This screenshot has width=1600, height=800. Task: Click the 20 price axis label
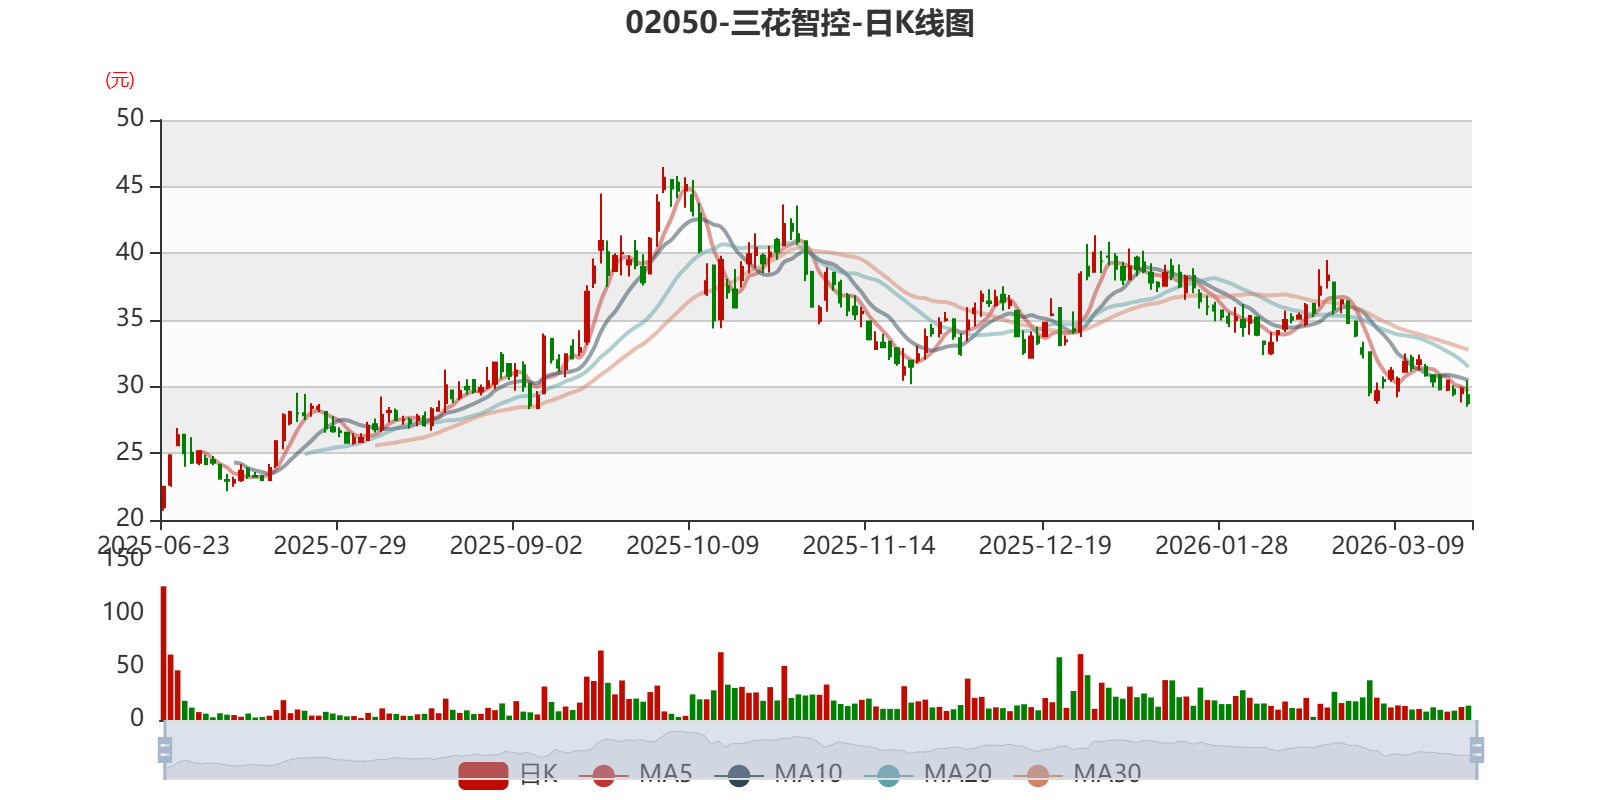pos(130,518)
